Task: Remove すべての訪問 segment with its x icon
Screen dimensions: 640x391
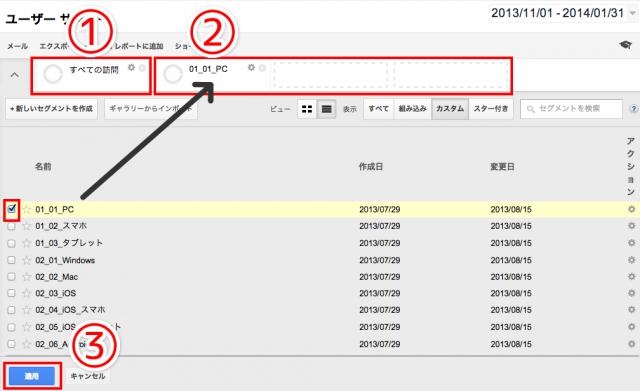Action: tap(142, 68)
